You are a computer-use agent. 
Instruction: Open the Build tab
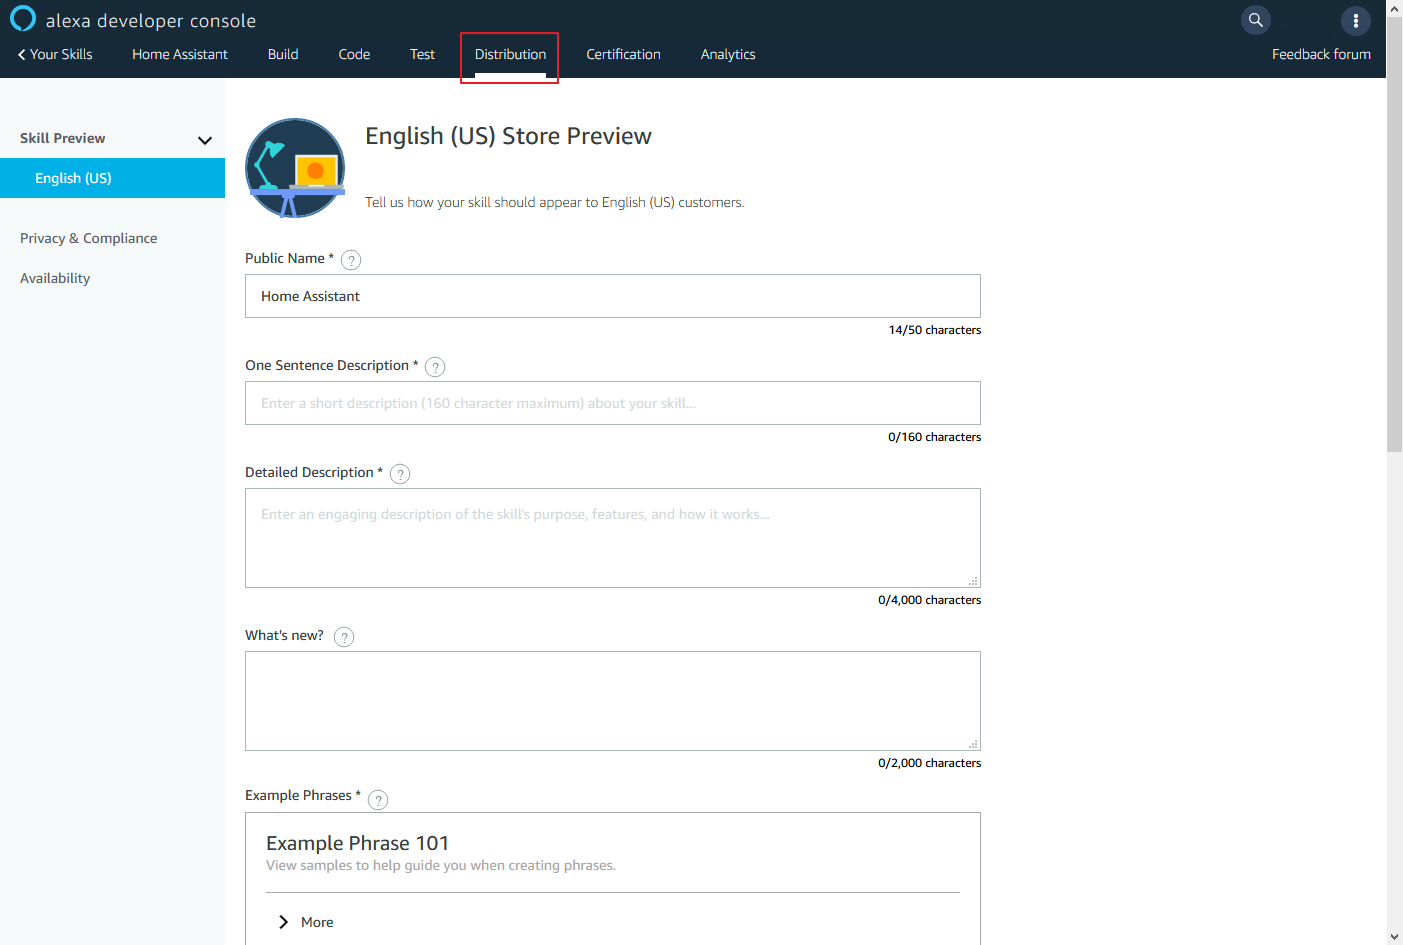coord(283,54)
